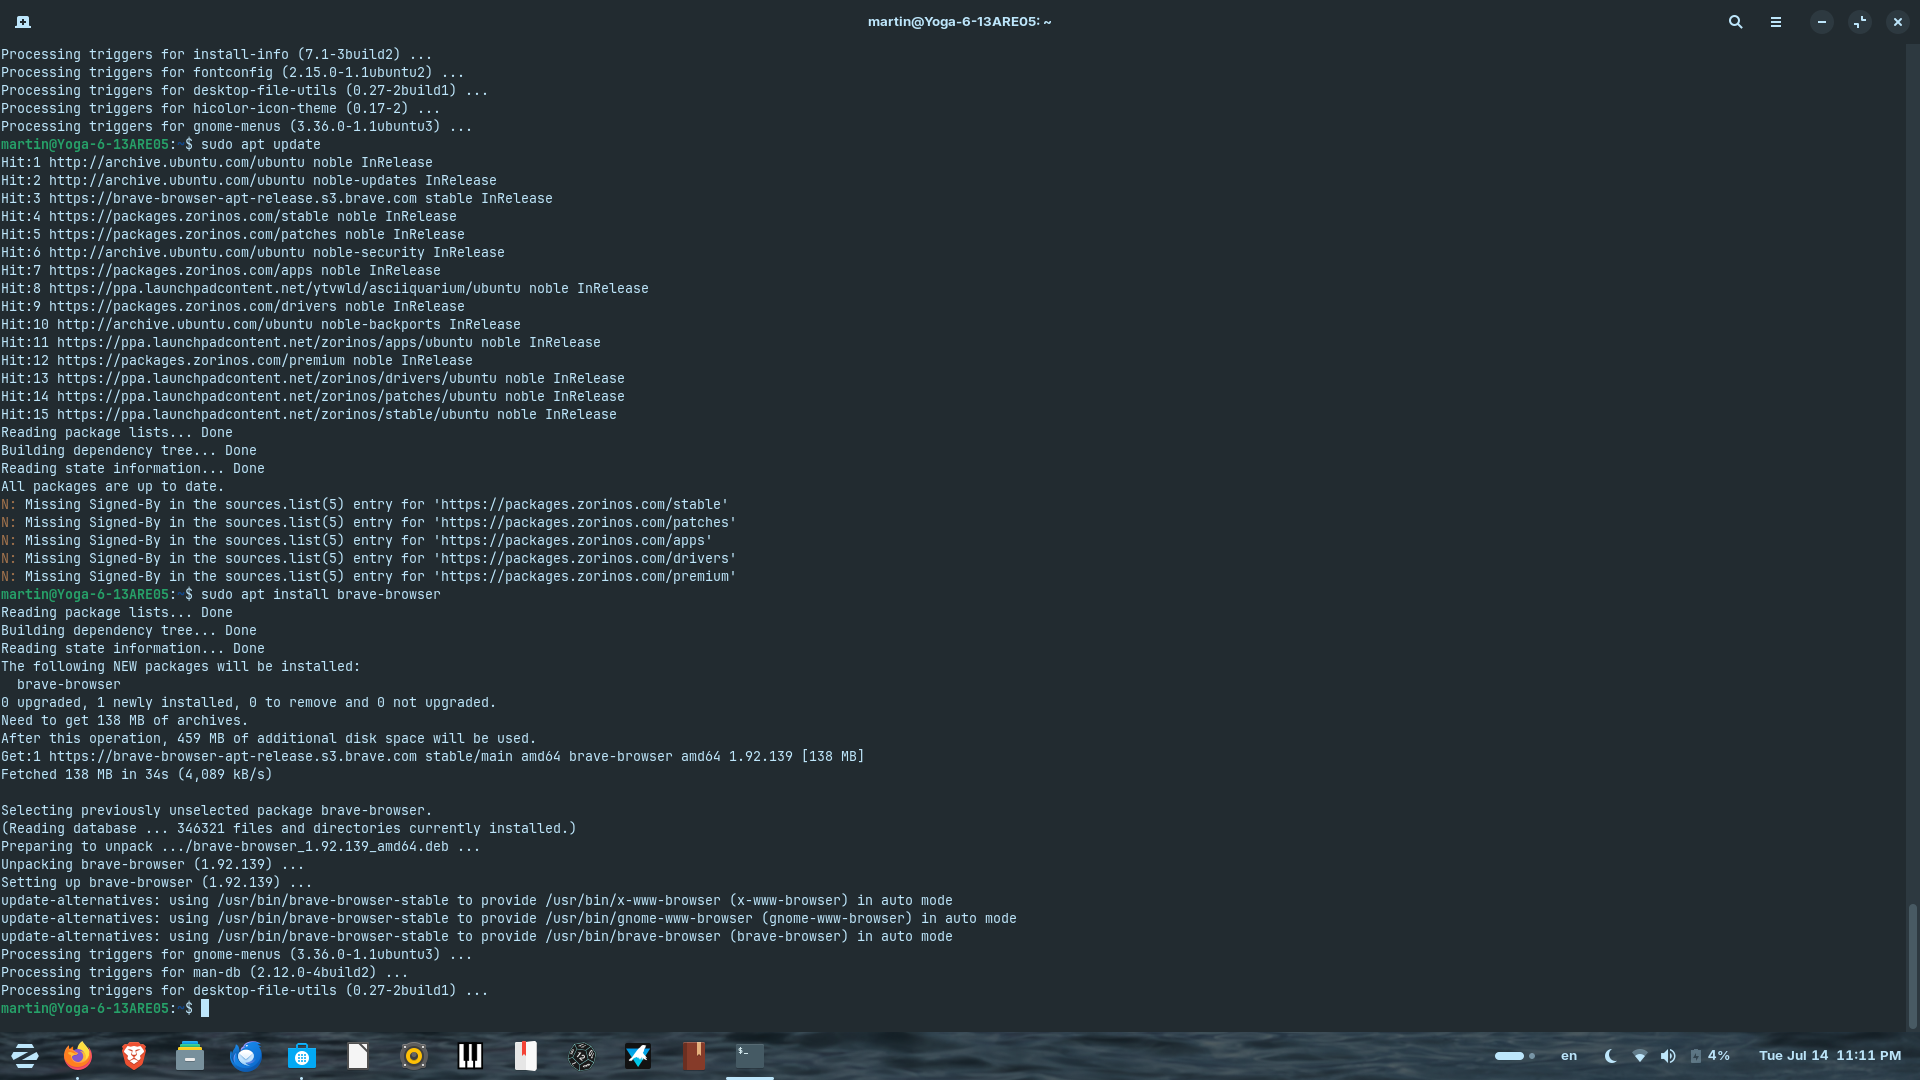Open Thunderbird mail from the taskbar

tap(246, 1055)
